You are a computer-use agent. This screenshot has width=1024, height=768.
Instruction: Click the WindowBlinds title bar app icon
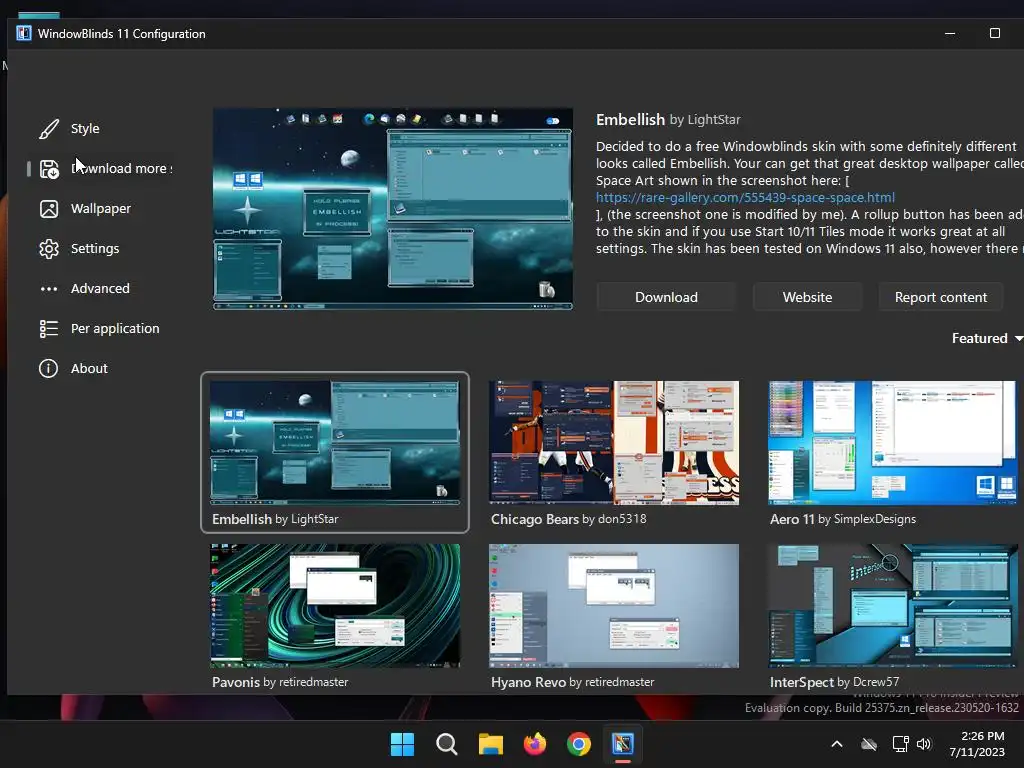24,33
